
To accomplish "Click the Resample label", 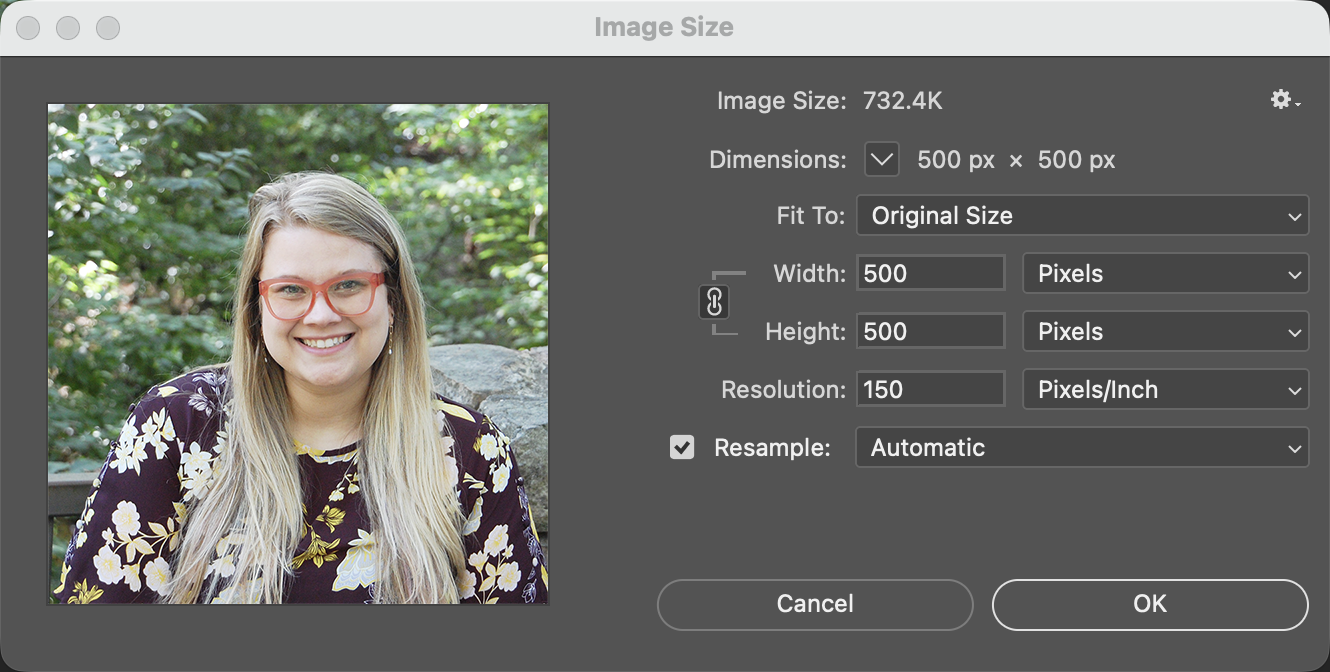I will [772, 448].
